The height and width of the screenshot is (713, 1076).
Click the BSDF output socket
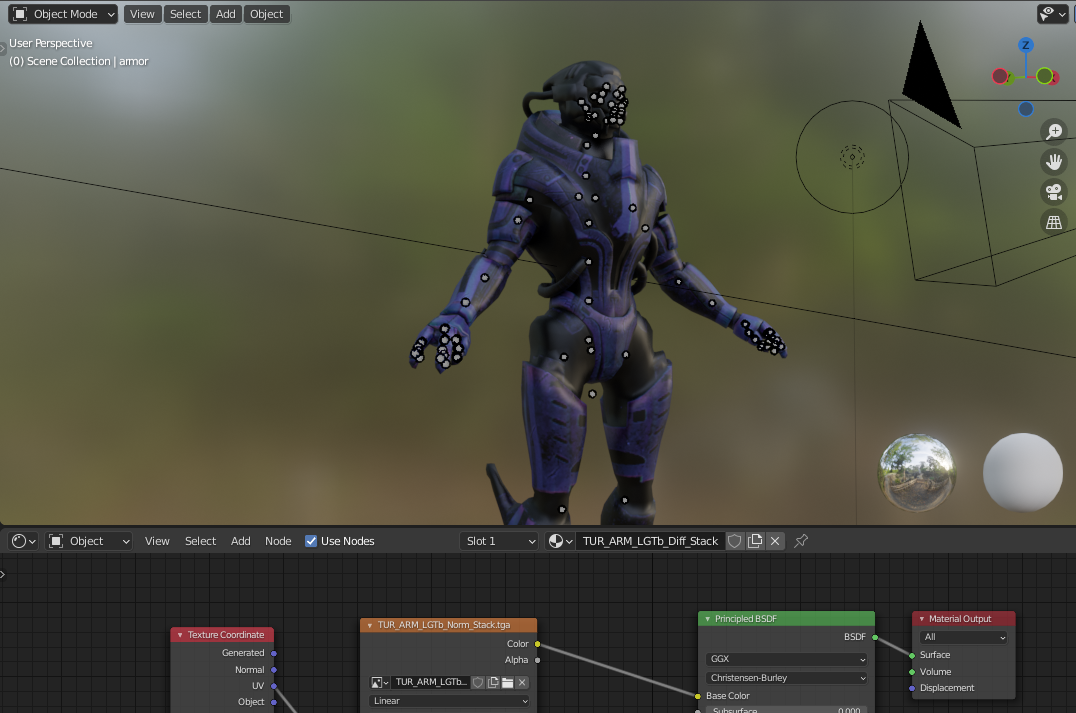pos(875,638)
